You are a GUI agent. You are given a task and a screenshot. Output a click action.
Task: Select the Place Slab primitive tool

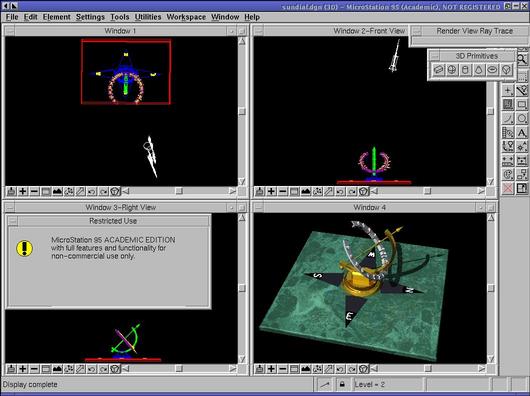point(438,70)
